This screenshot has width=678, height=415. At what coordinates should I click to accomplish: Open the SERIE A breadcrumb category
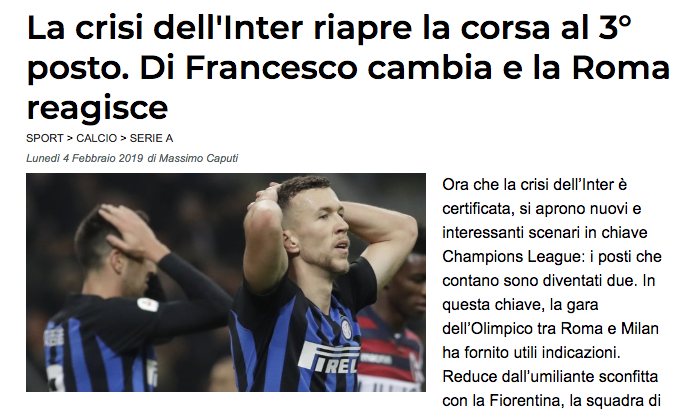point(151,138)
